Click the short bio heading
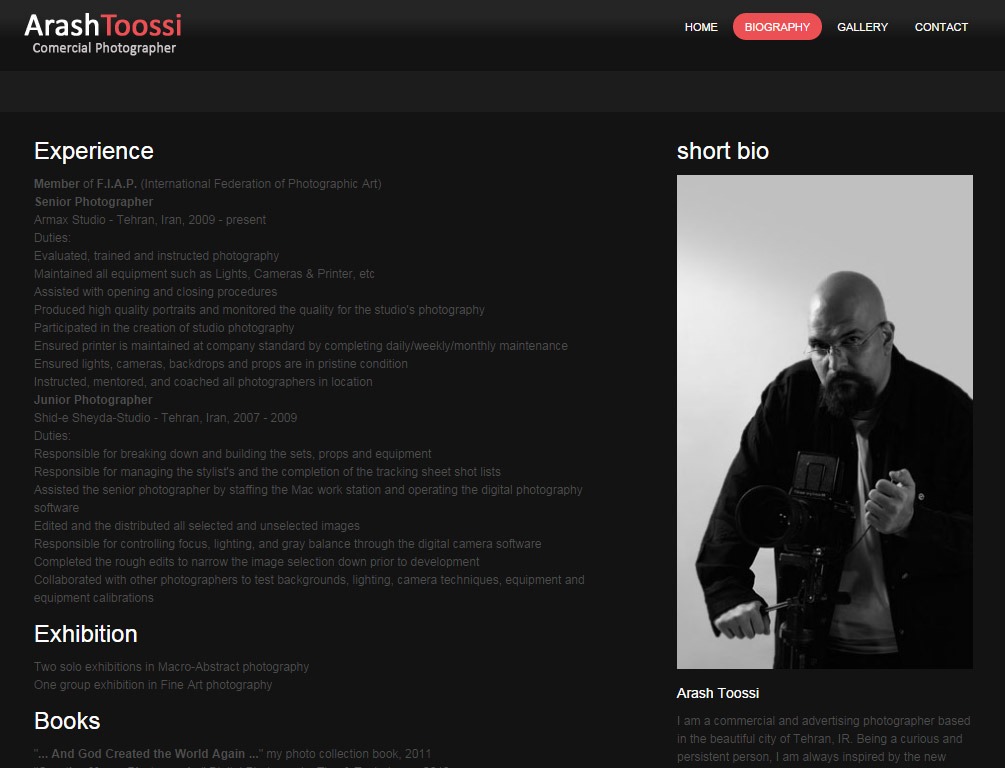 [722, 151]
